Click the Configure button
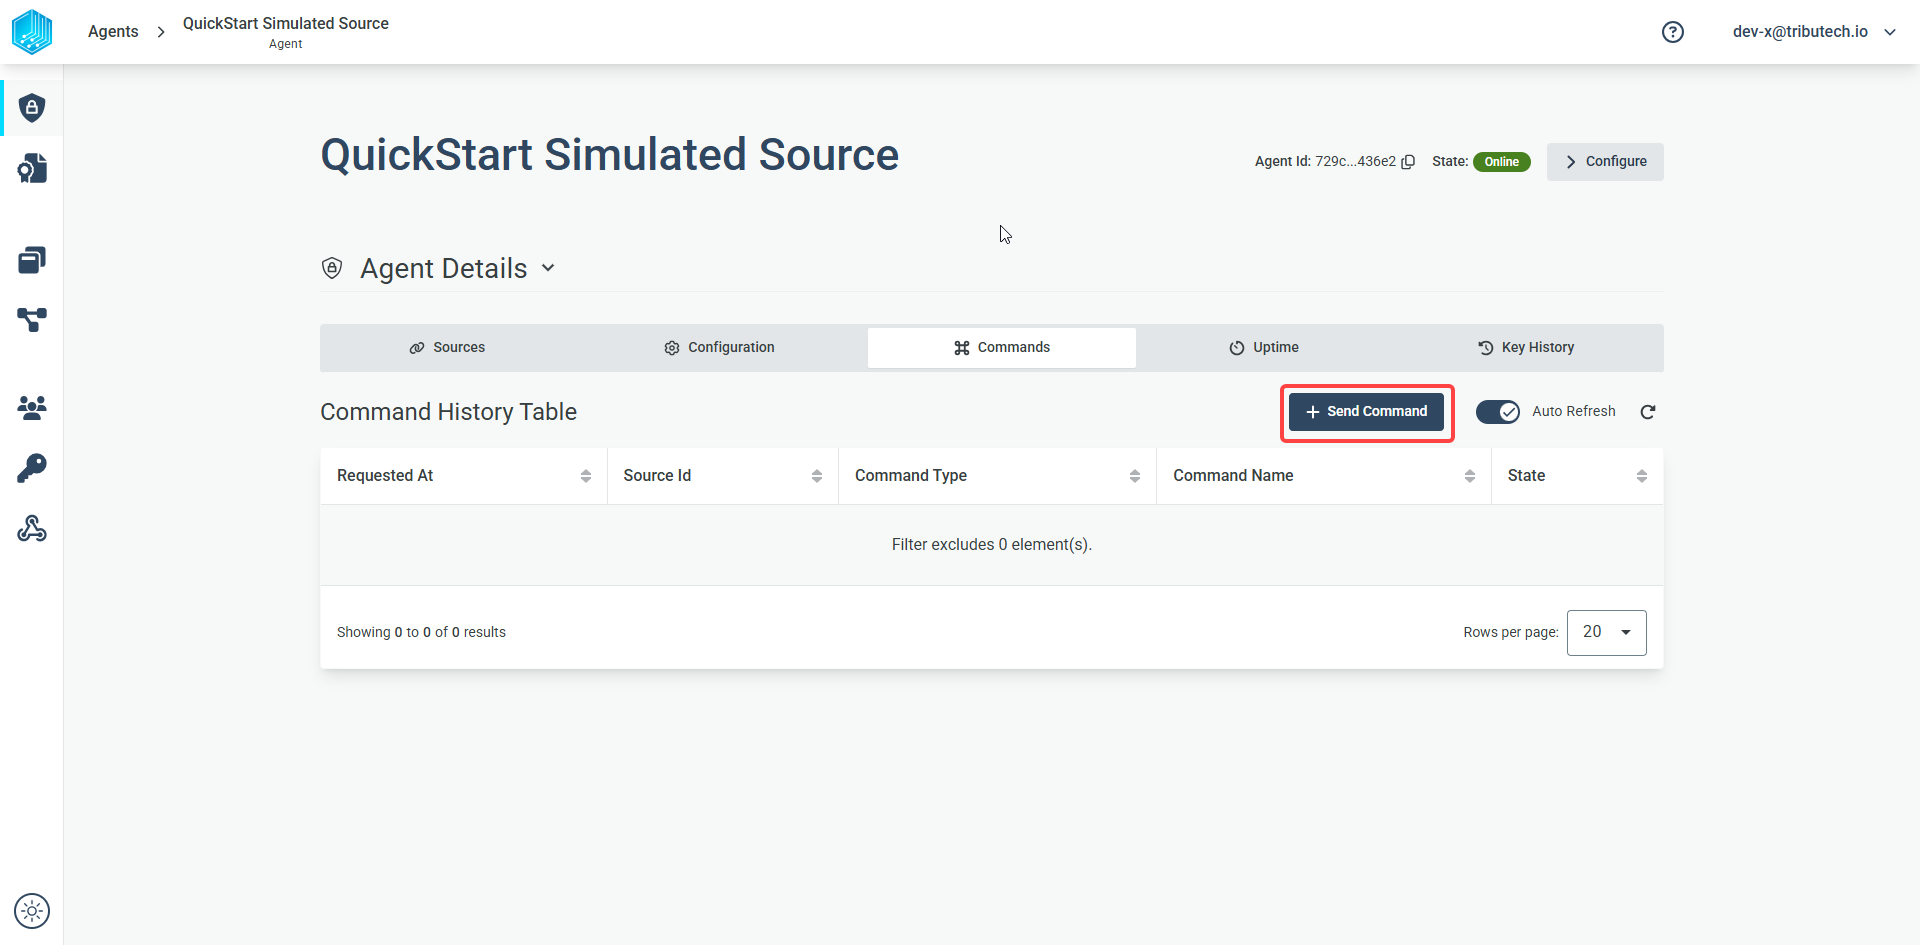The image size is (1920, 945). point(1605,162)
